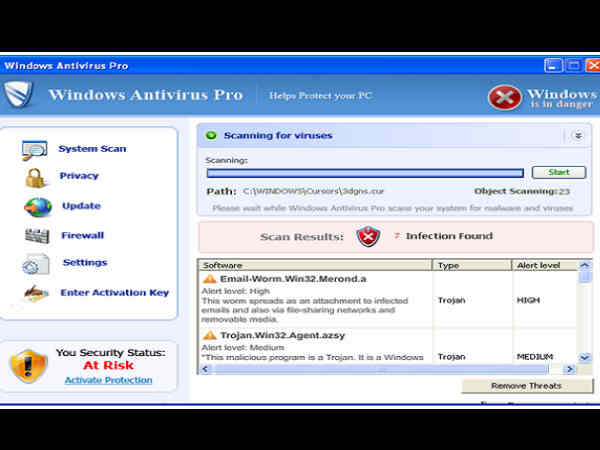The height and width of the screenshot is (450, 600).
Task: Click the threat list scroll left arrow
Action: [x=205, y=369]
